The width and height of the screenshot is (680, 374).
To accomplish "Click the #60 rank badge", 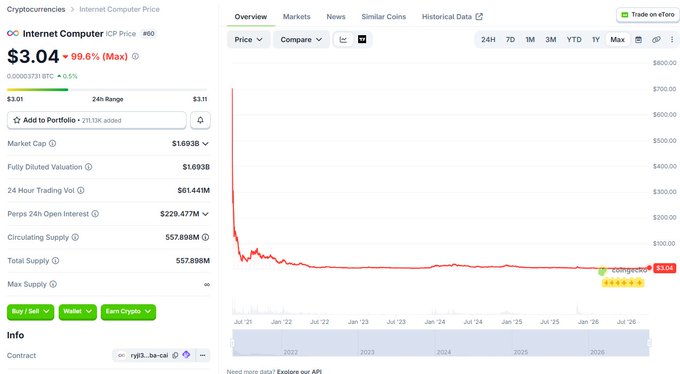I will [x=149, y=33].
